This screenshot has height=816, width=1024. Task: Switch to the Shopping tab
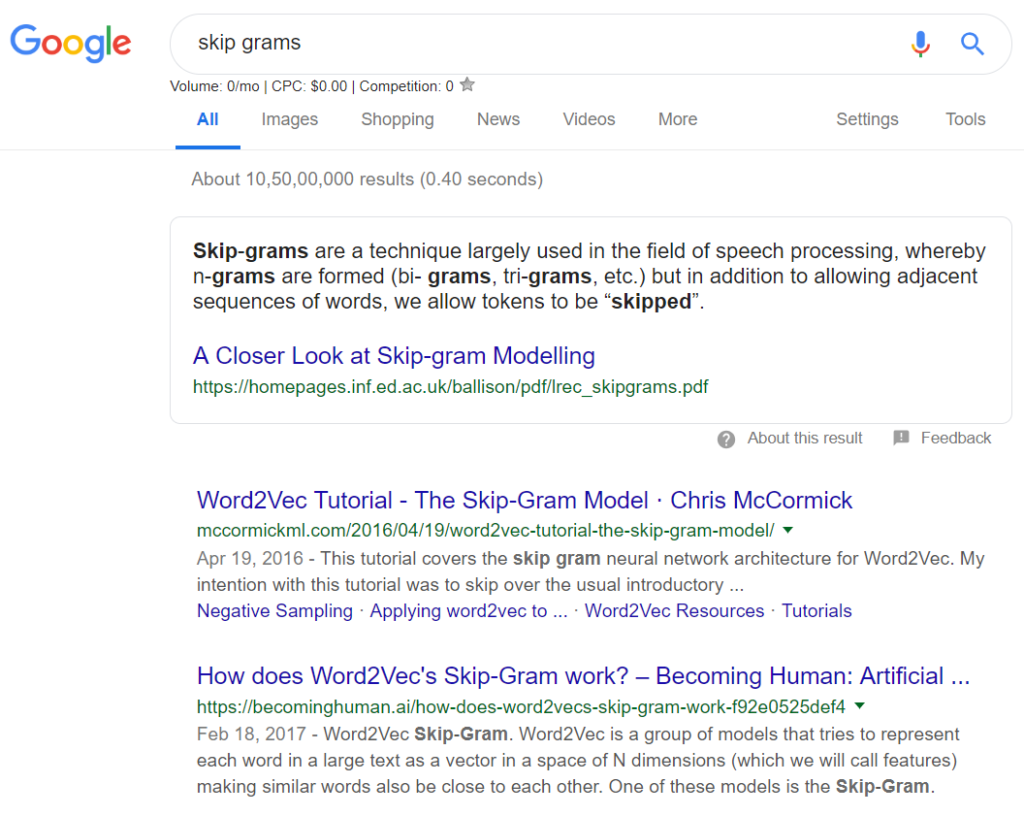(397, 119)
